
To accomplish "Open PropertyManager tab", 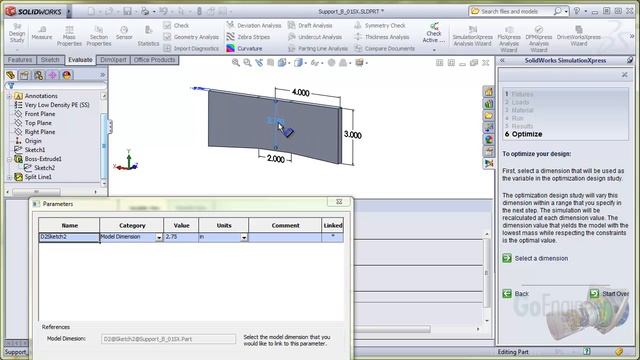I will coord(24,75).
